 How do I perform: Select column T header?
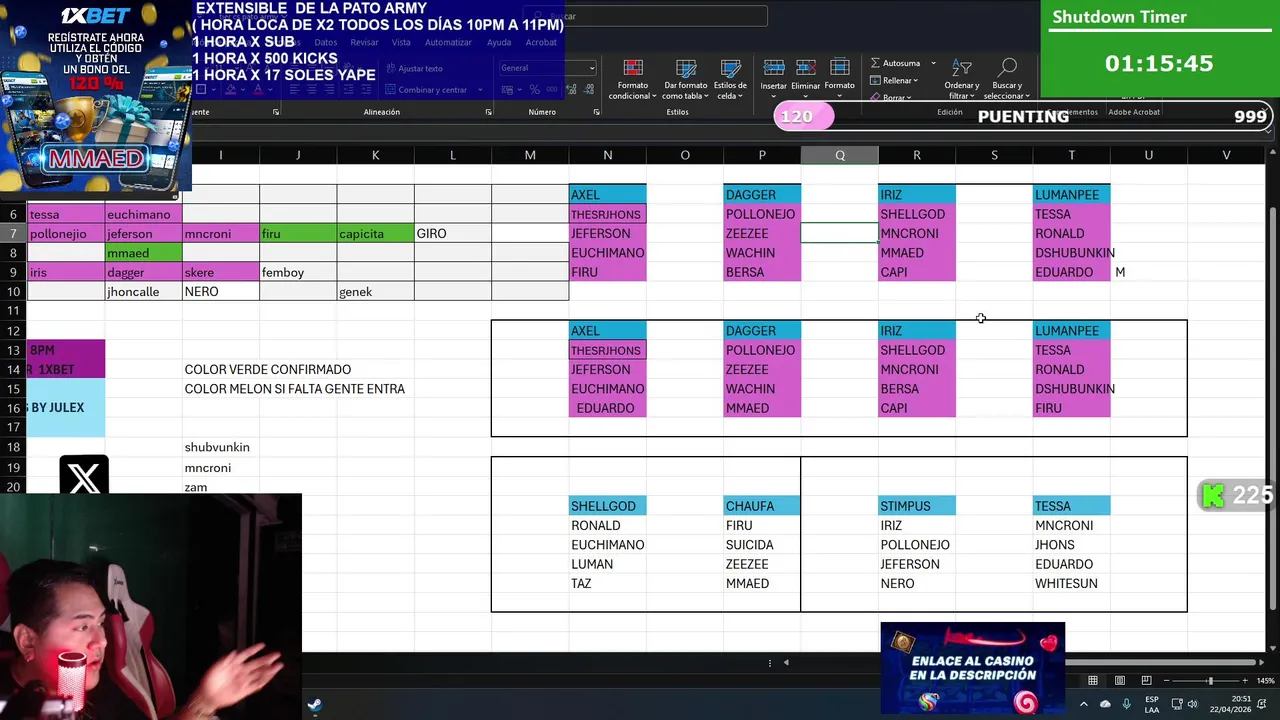(1071, 155)
